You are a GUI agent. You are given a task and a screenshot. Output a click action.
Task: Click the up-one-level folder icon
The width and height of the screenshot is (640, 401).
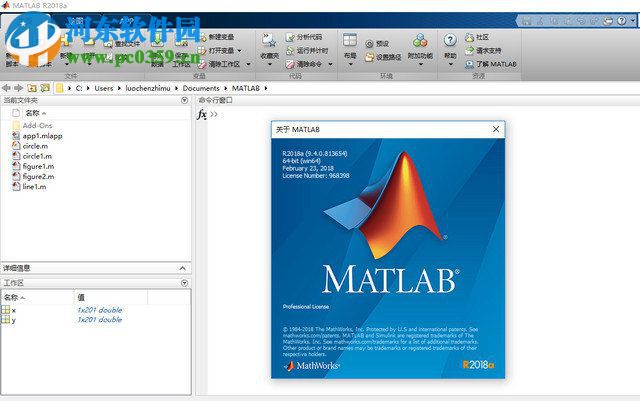(x=32, y=88)
